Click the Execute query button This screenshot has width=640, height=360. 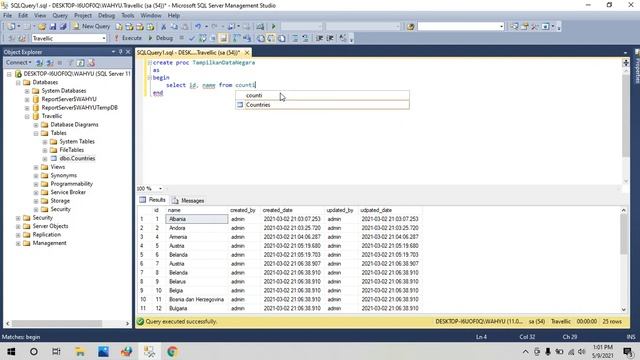click(x=127, y=38)
